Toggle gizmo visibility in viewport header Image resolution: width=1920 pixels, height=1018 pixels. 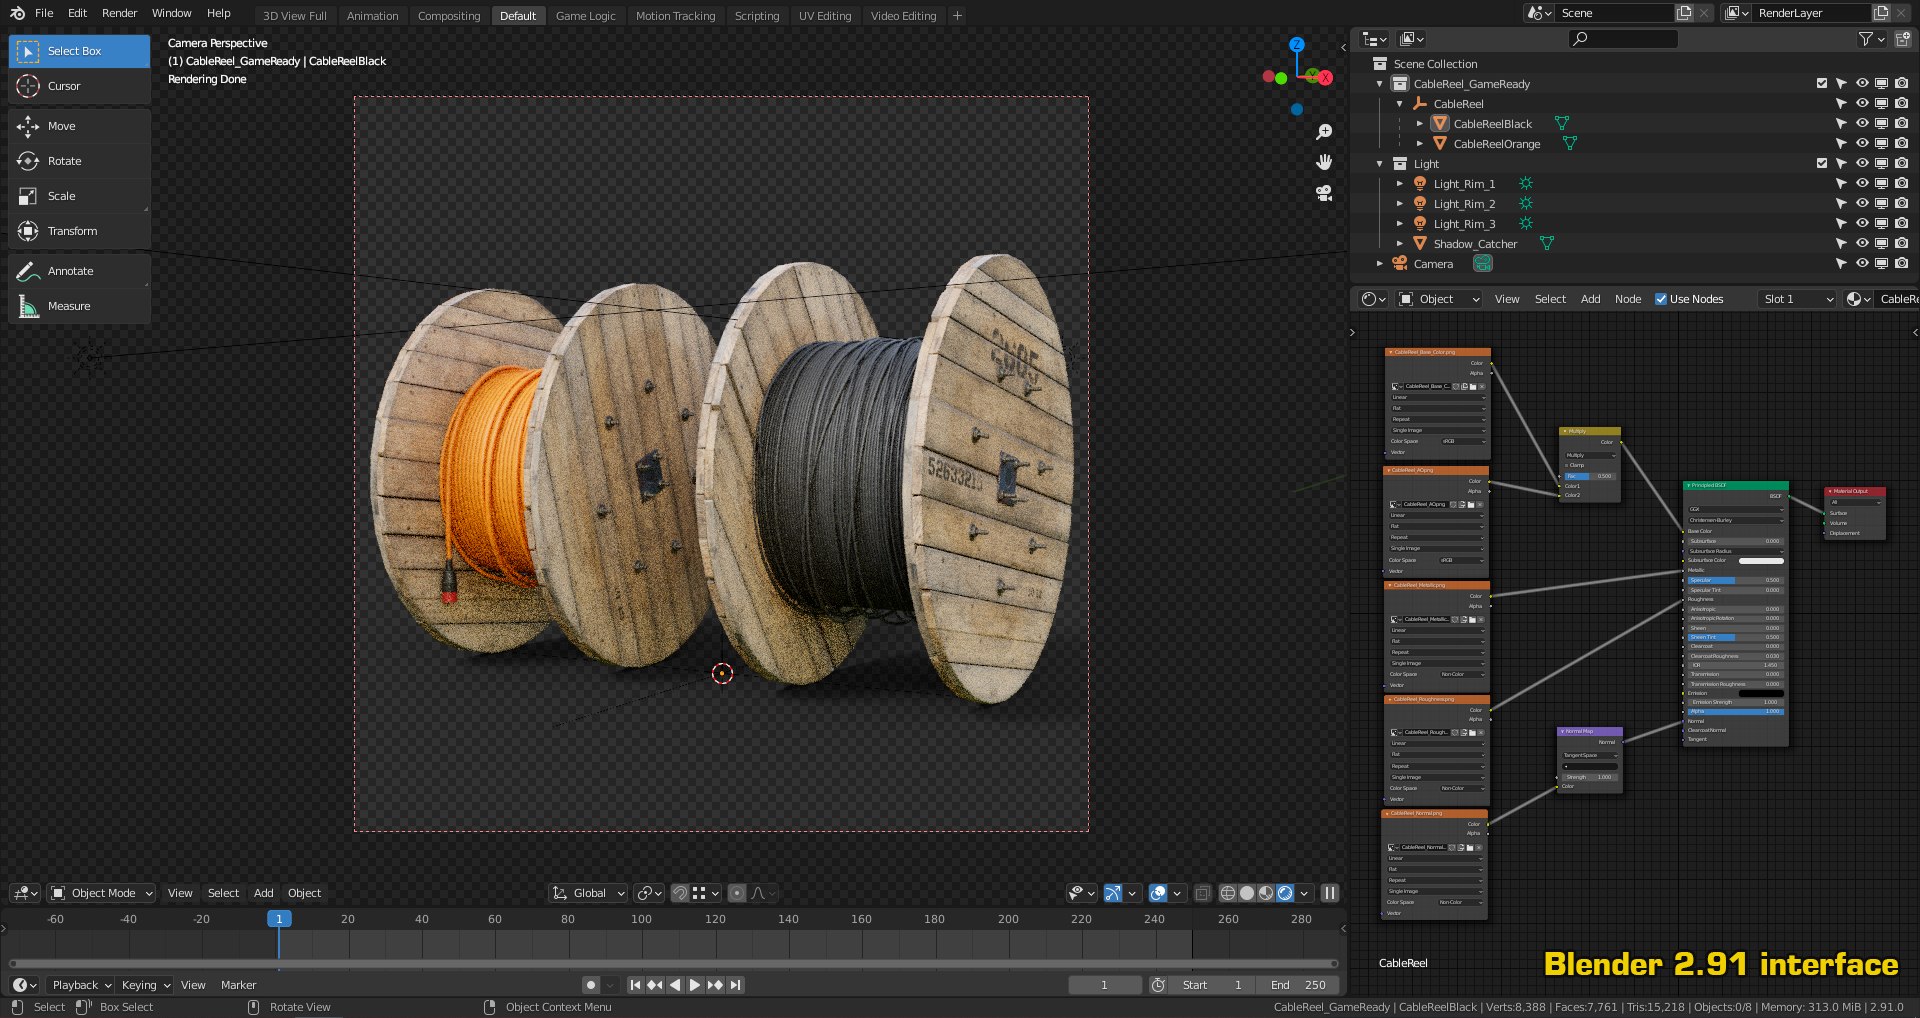(x=1112, y=893)
